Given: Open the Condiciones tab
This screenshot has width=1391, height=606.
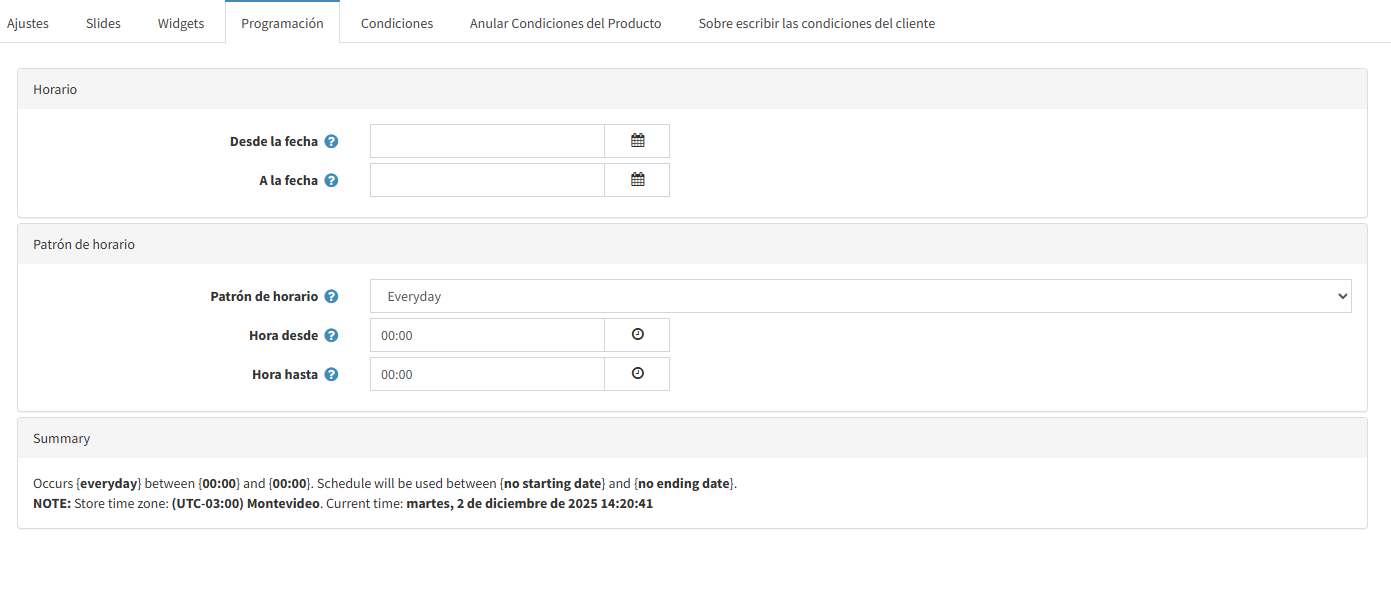Looking at the screenshot, I should 397,23.
